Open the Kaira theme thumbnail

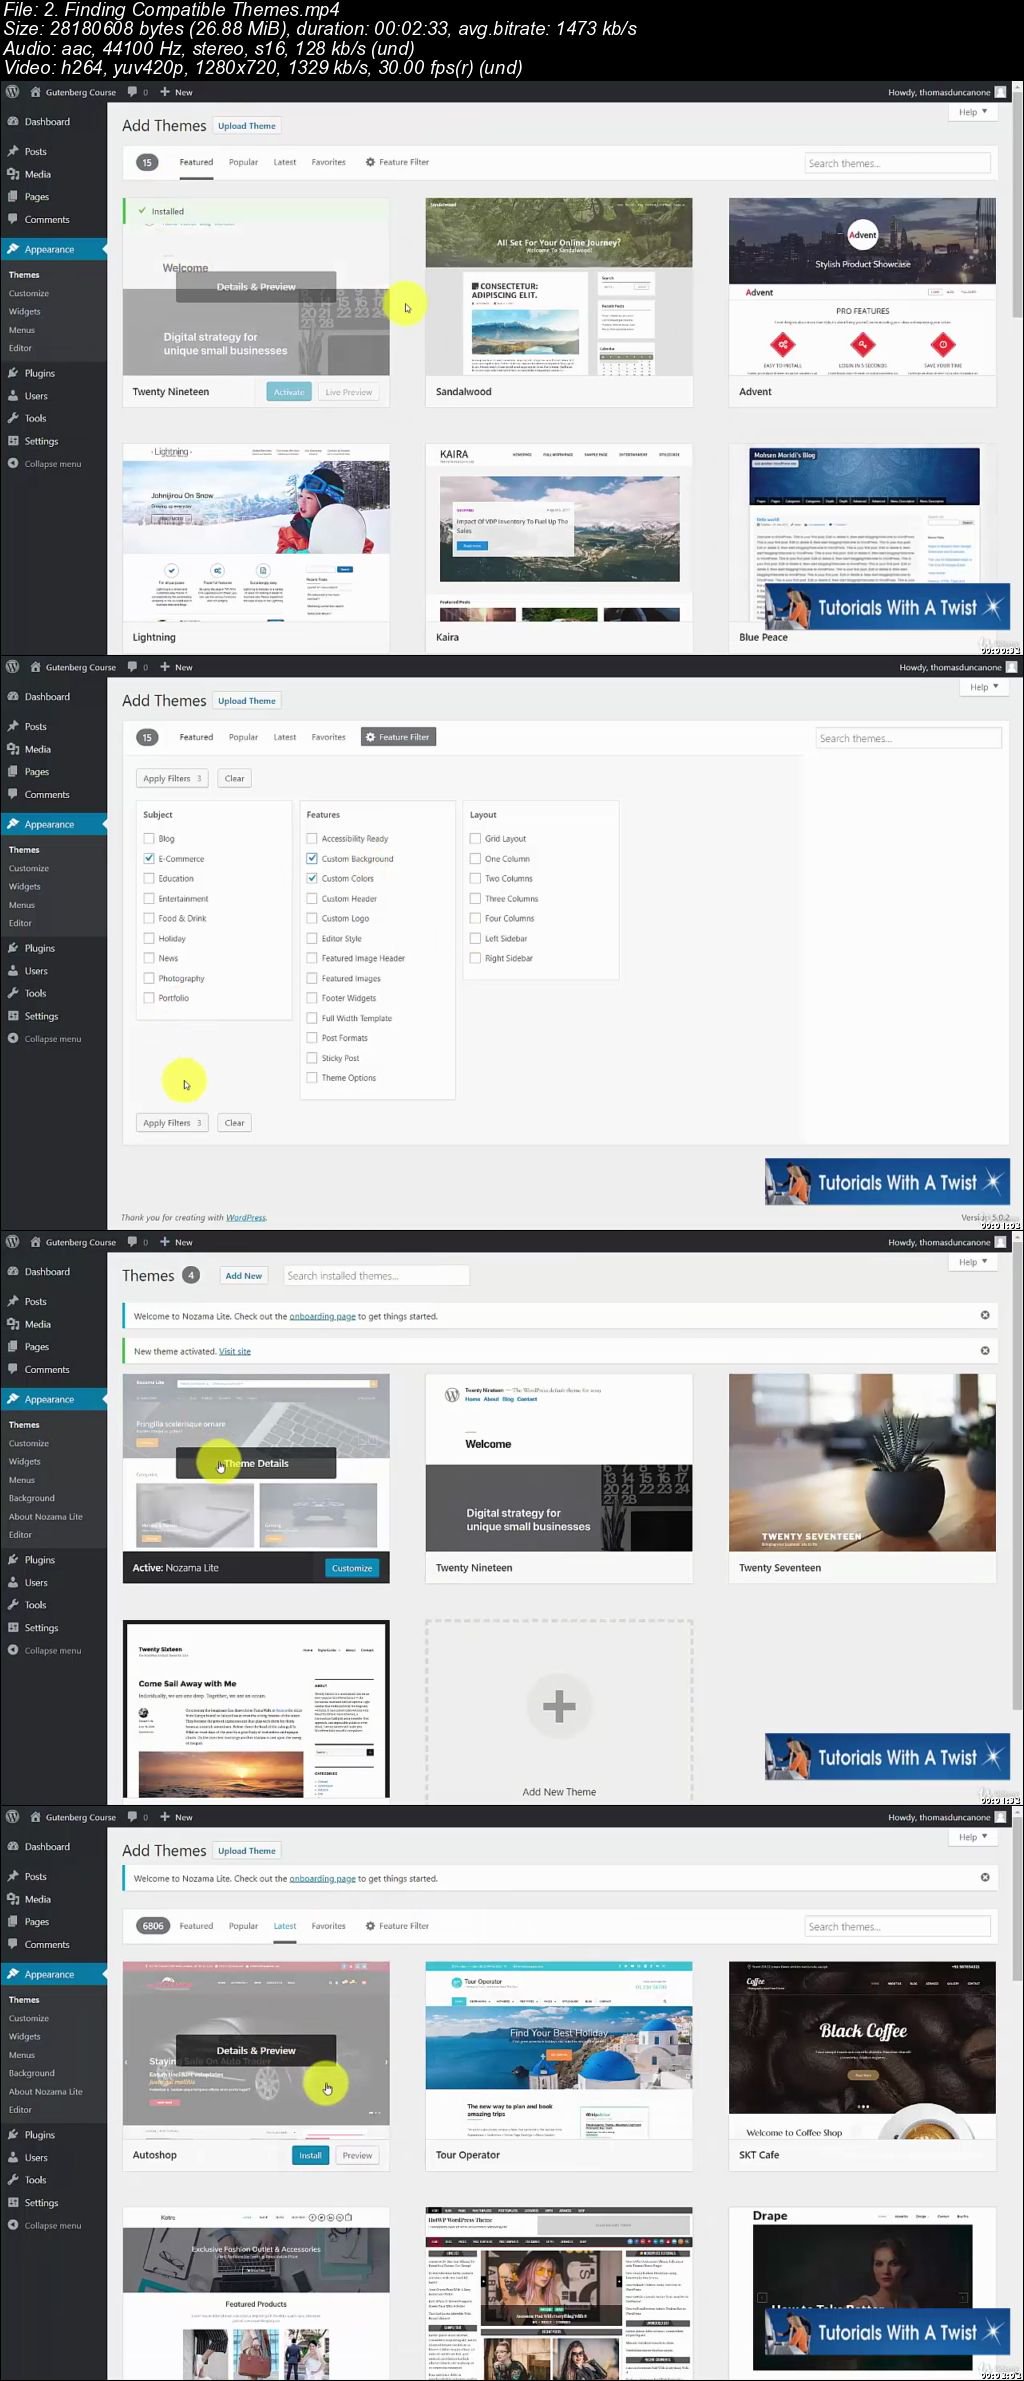point(559,532)
